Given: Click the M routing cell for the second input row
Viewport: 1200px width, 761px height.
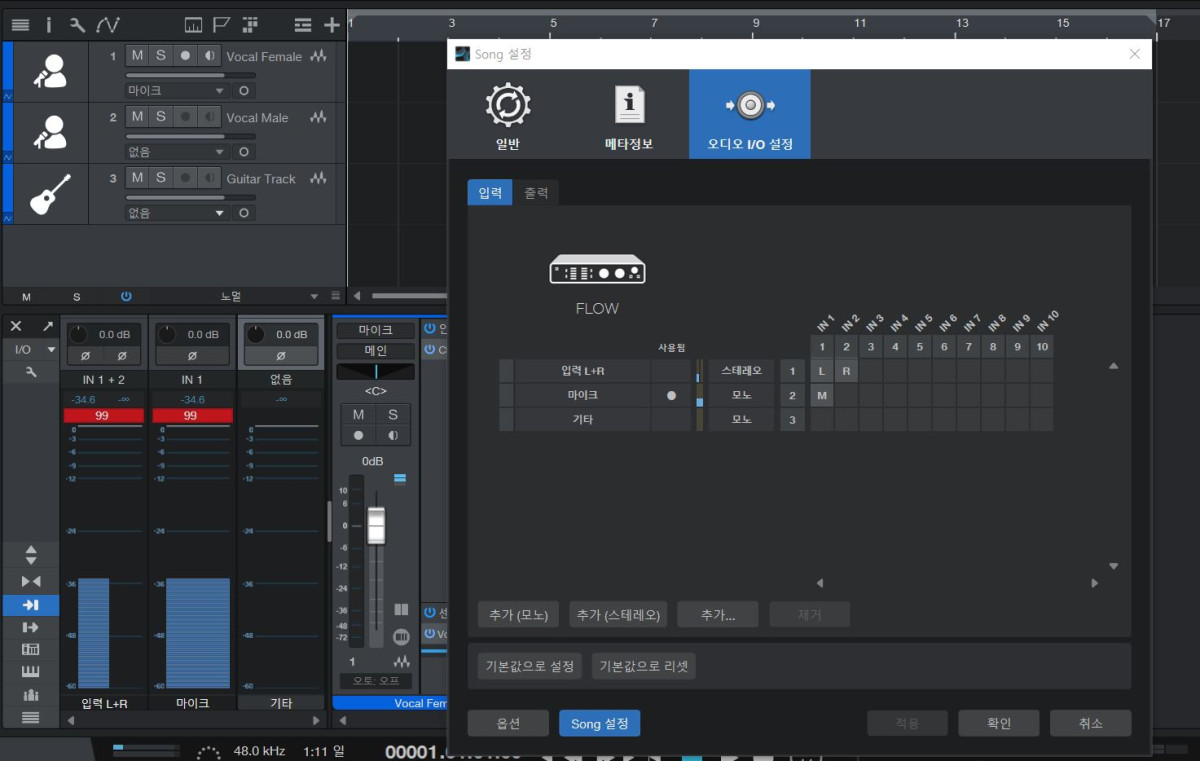Looking at the screenshot, I should pyautogui.click(x=821, y=395).
